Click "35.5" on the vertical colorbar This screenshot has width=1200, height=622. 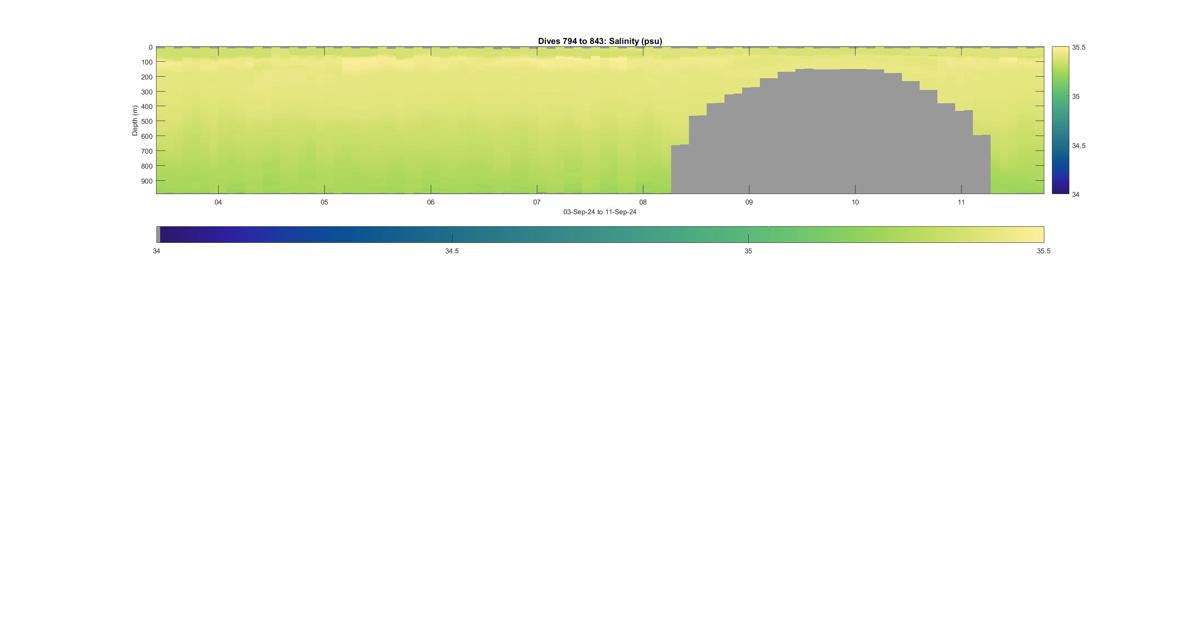pyautogui.click(x=1079, y=48)
